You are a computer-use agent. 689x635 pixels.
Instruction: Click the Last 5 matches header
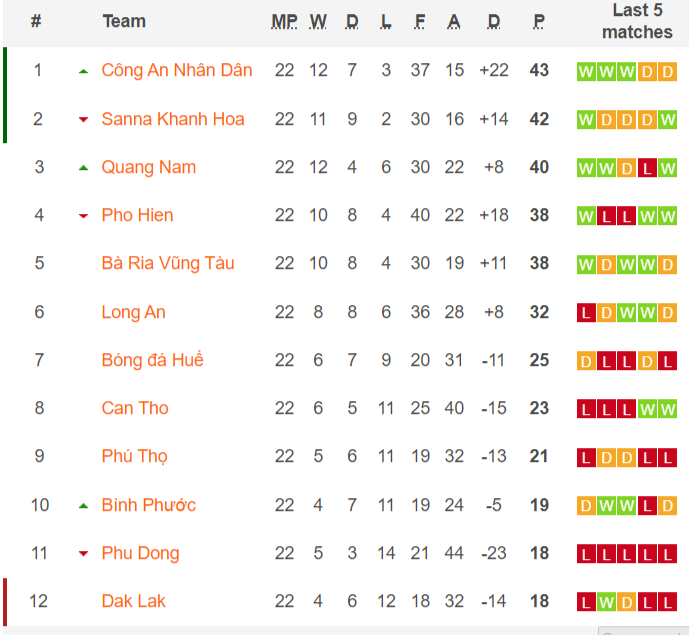point(637,21)
